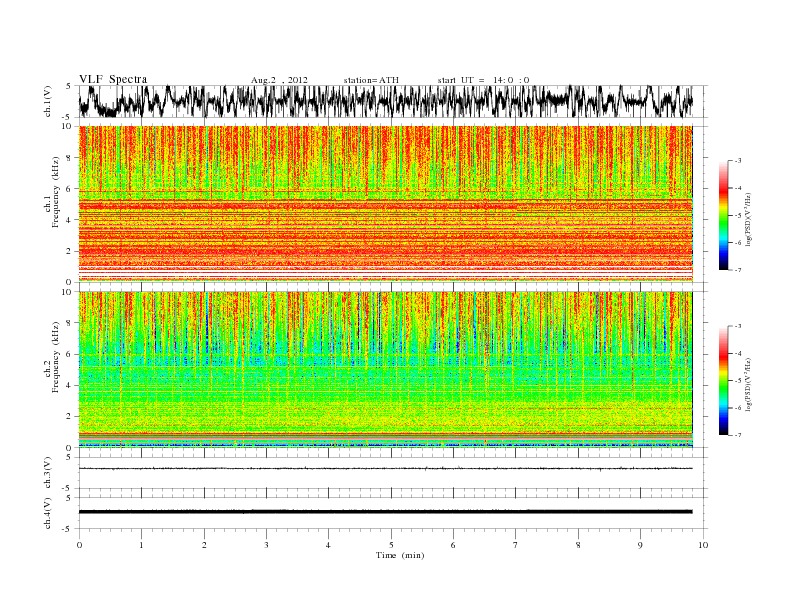The image size is (792, 612).
Task: Click the ch.2 spectrogram color bar
Action: (723, 380)
